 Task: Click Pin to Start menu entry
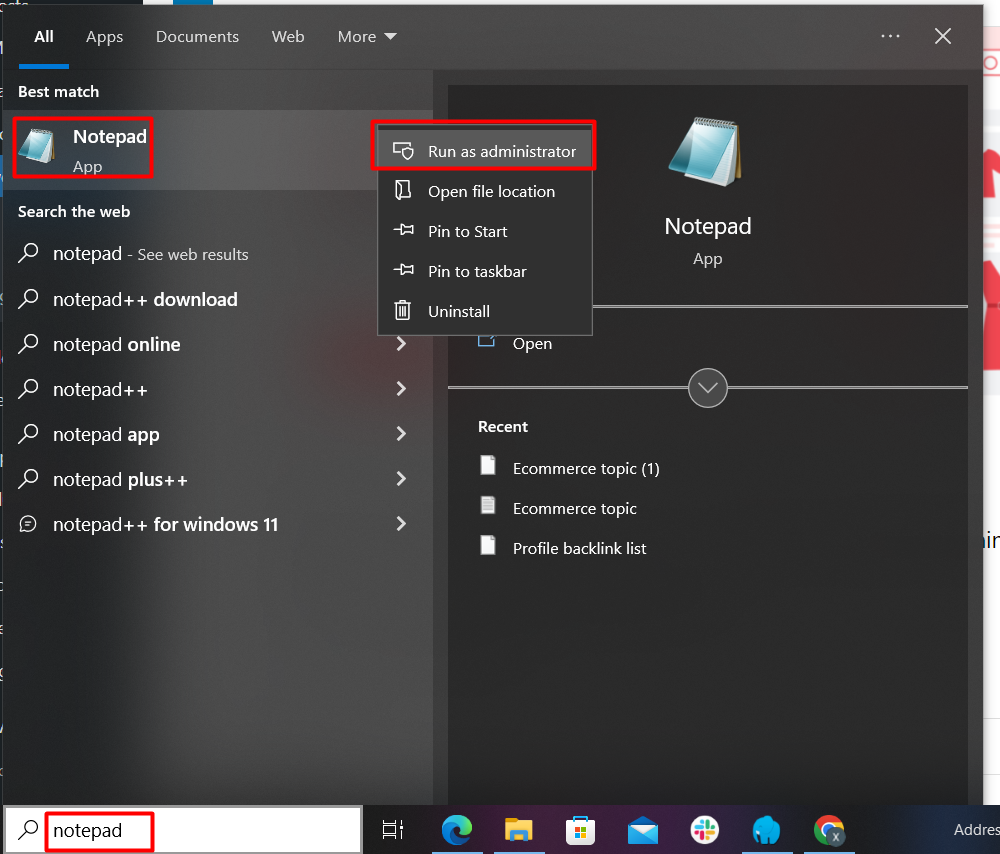[x=485, y=232]
